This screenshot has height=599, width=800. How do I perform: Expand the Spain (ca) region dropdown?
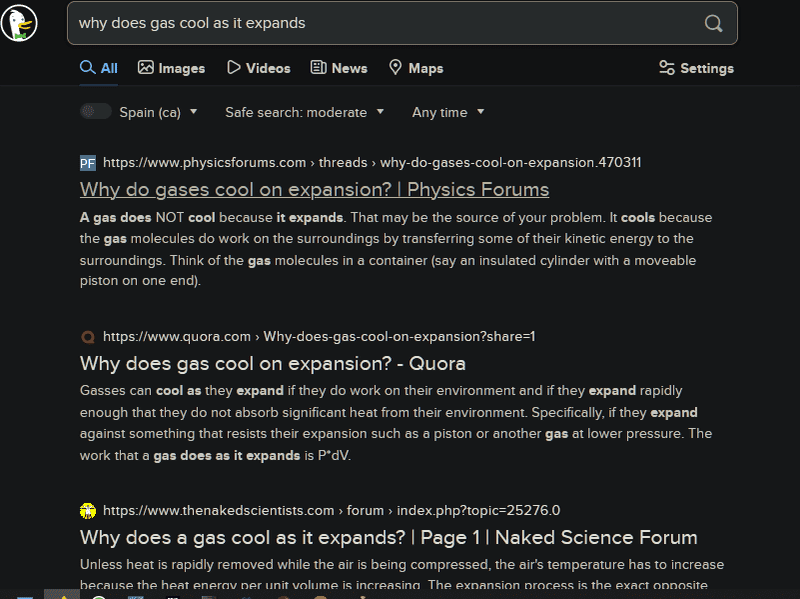[158, 112]
